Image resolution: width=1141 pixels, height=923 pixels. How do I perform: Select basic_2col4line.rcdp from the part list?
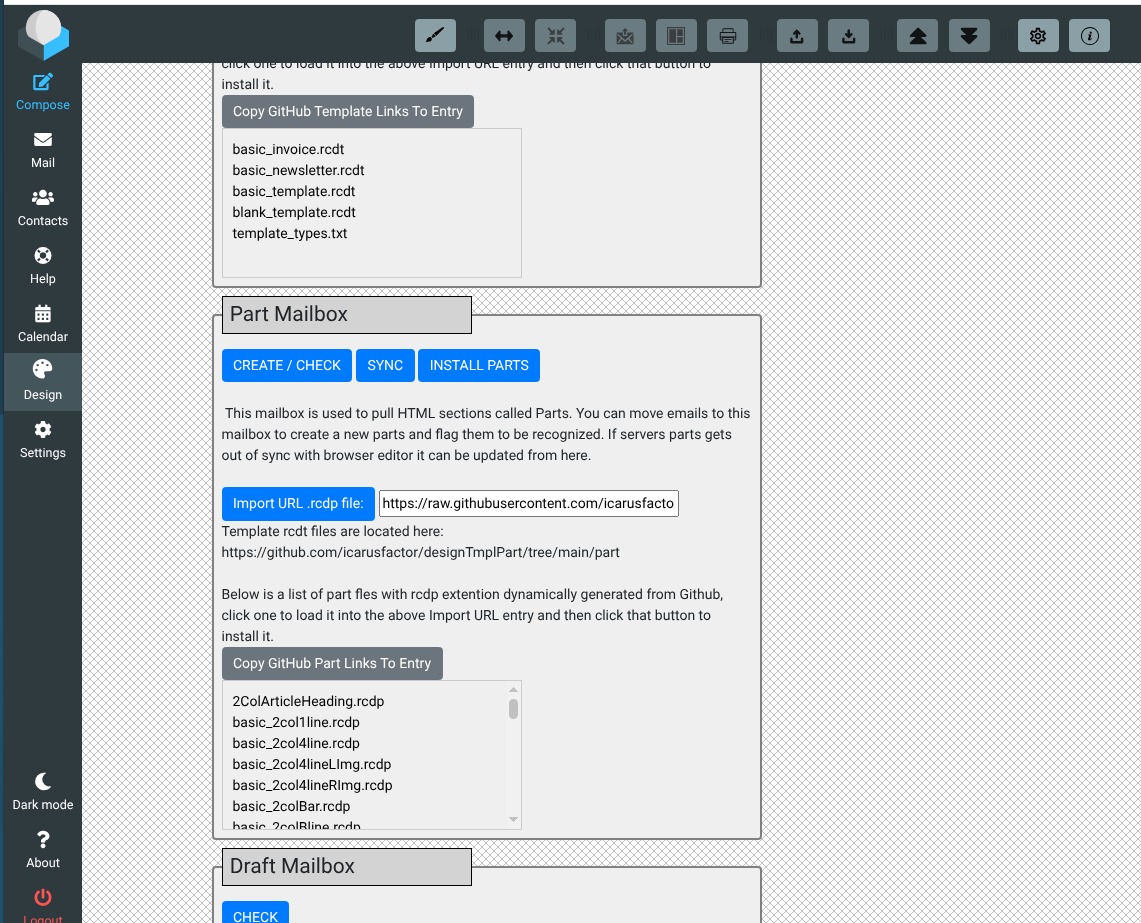pos(294,743)
